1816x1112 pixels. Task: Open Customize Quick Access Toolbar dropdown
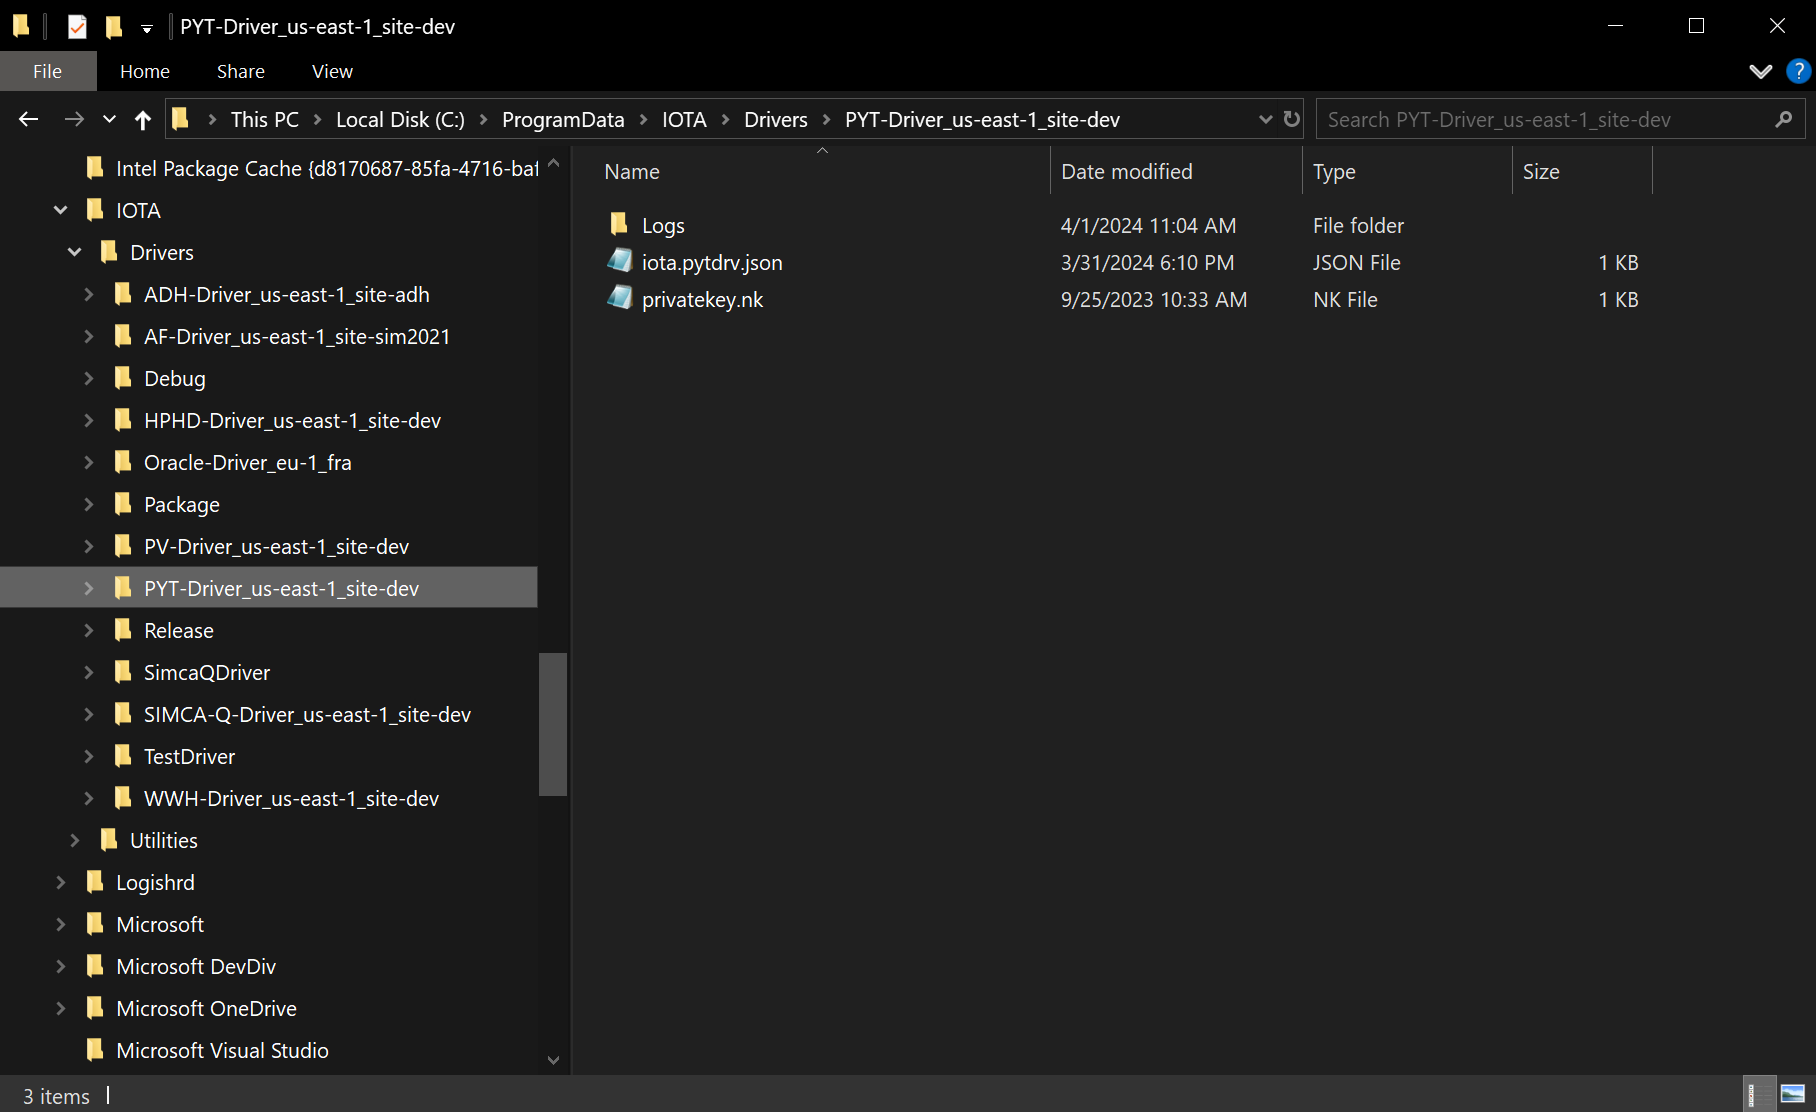pyautogui.click(x=147, y=28)
